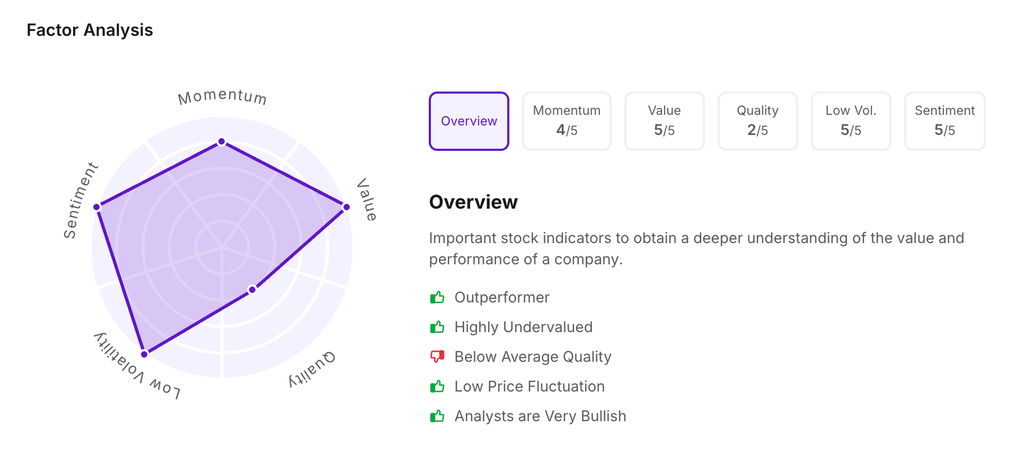The width and height of the screenshot is (1024, 465).
Task: Click the red thumbs-down Below Average Quality icon
Action: pos(437,357)
